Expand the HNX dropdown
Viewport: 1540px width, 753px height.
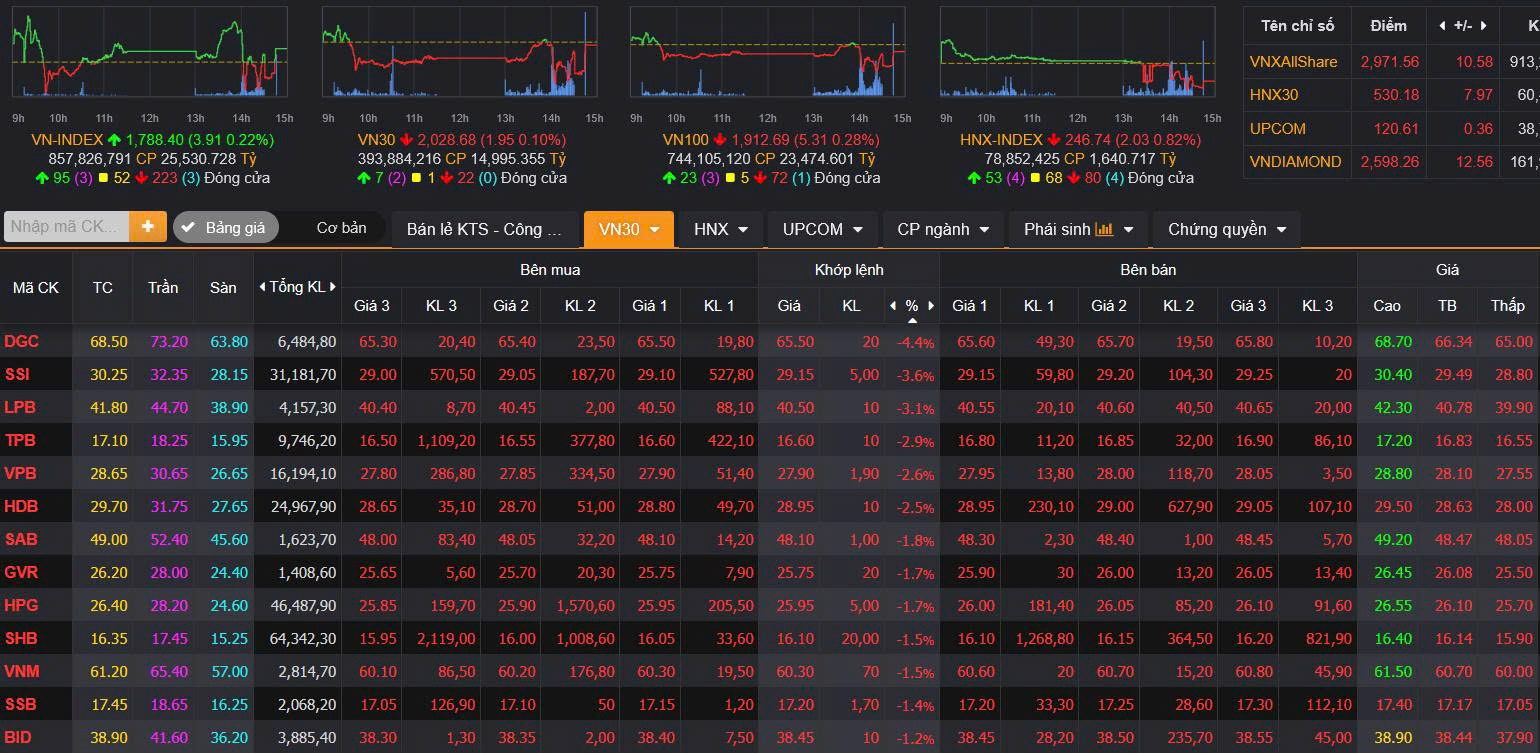[x=721, y=229]
